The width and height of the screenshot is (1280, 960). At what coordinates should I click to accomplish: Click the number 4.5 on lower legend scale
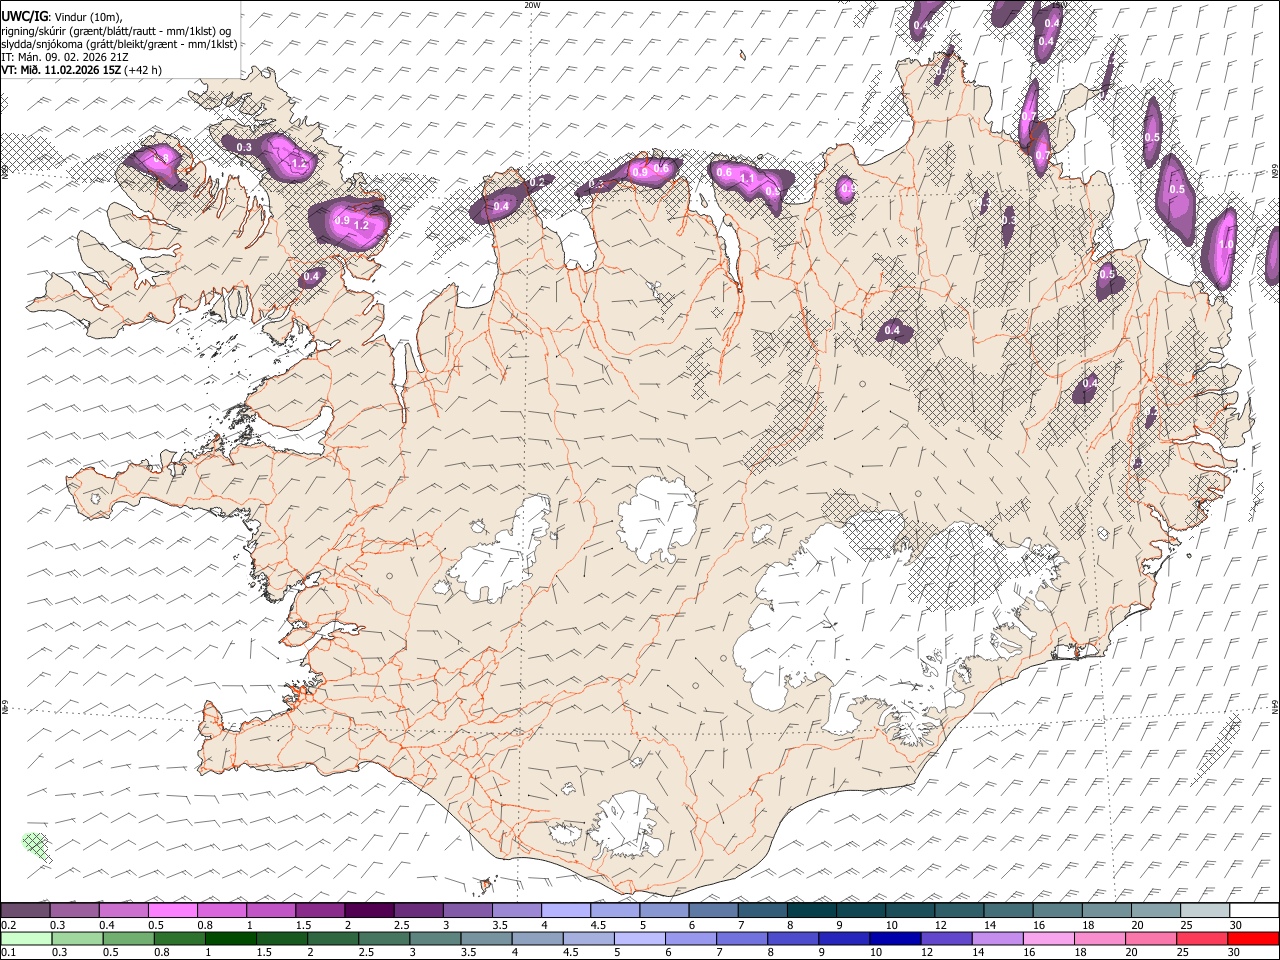click(x=570, y=952)
